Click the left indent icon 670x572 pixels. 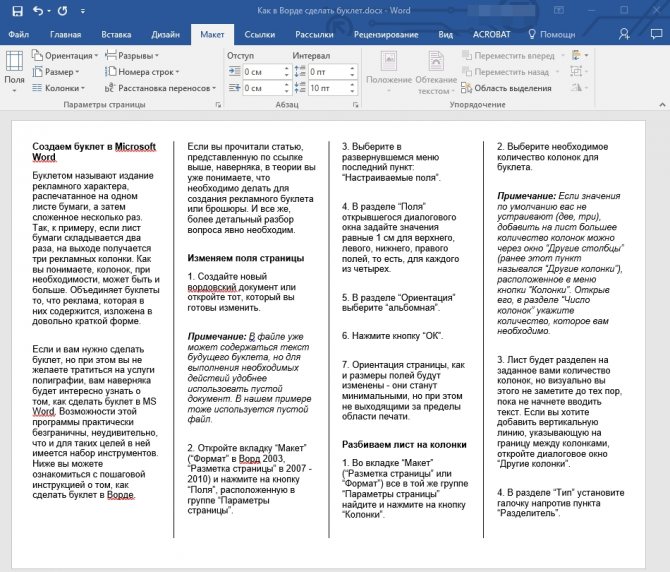(x=234, y=71)
